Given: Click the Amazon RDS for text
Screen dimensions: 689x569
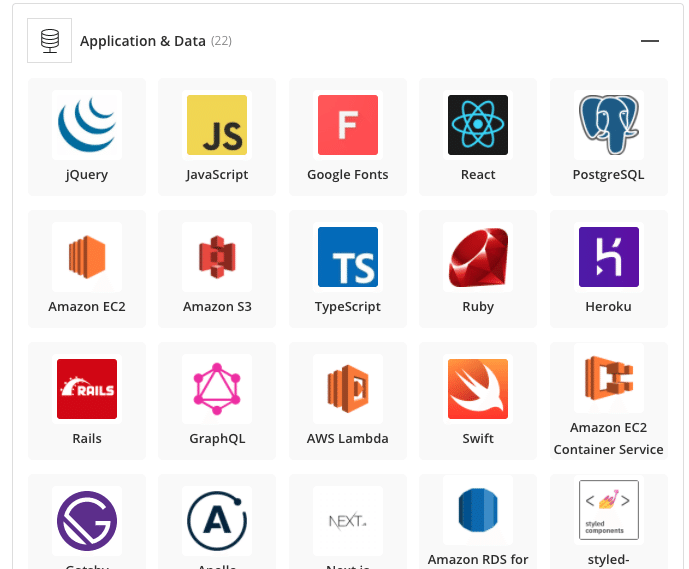Looking at the screenshot, I should pyautogui.click(x=478, y=560).
